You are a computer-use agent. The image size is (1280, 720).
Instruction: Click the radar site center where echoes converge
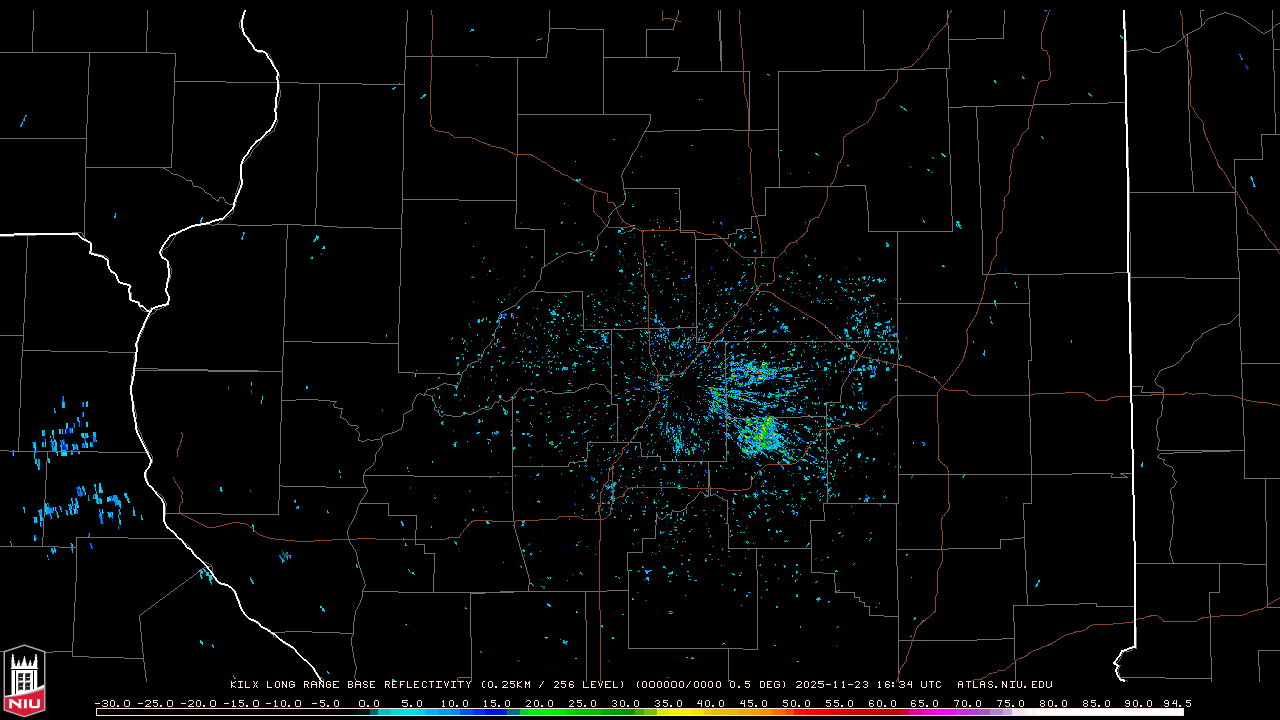(x=663, y=383)
